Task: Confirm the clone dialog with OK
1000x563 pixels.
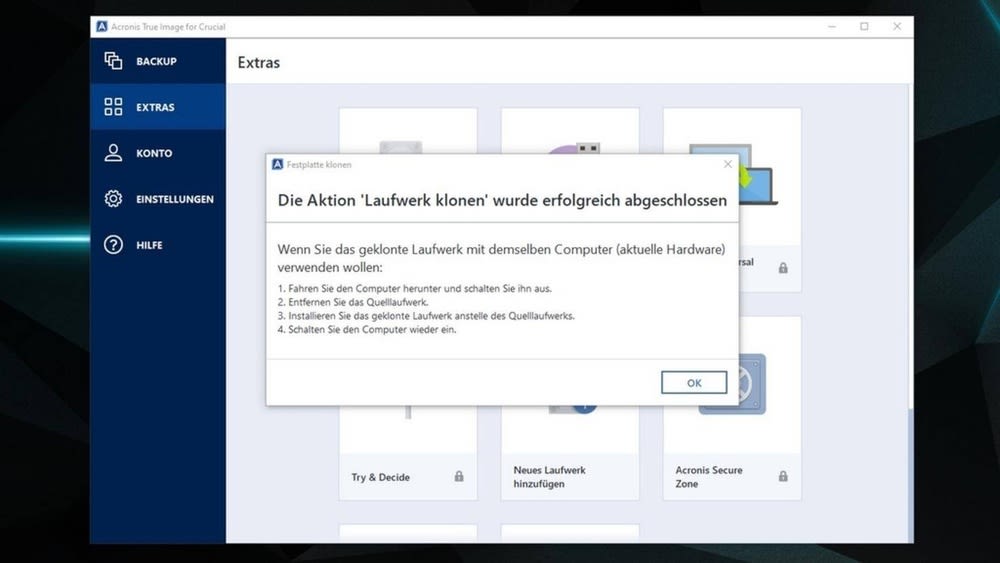Action: tap(694, 383)
